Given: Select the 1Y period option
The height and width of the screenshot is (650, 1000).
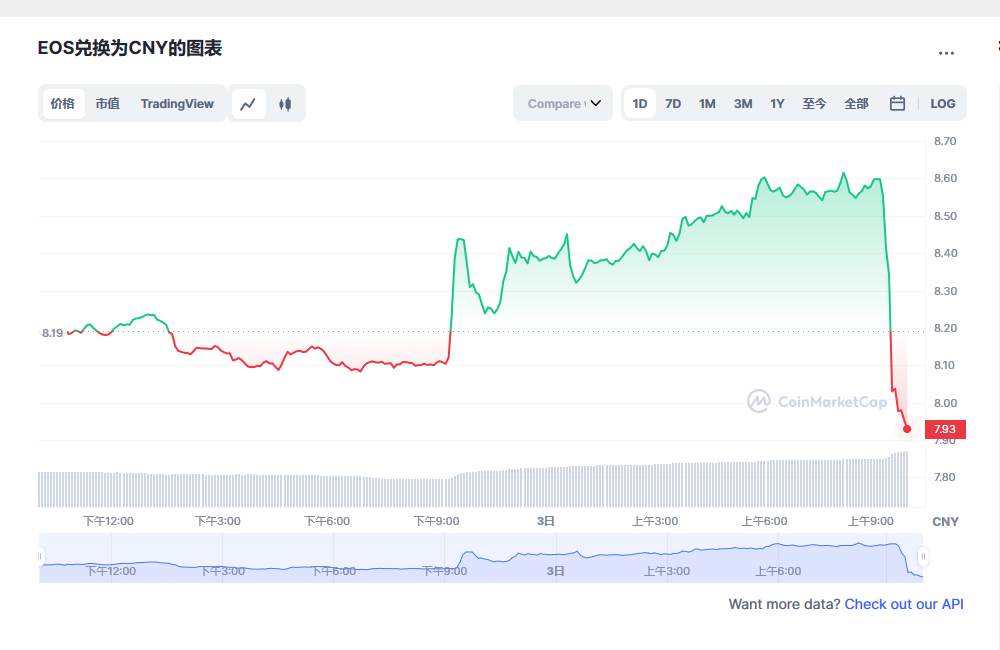Looking at the screenshot, I should click(x=777, y=103).
